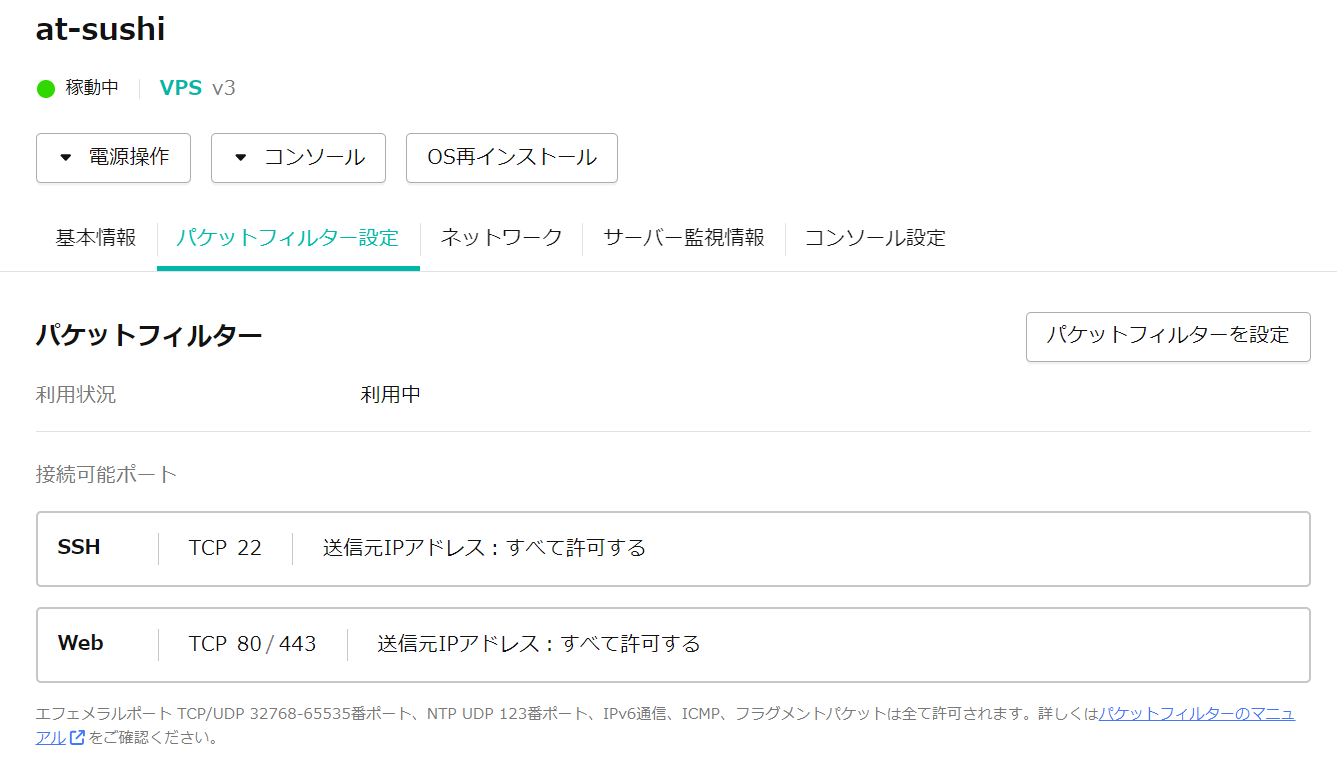Viewport: 1337px width, 777px height.
Task: Open the パケットフィルターのマニュアル link
Action: [1197, 714]
